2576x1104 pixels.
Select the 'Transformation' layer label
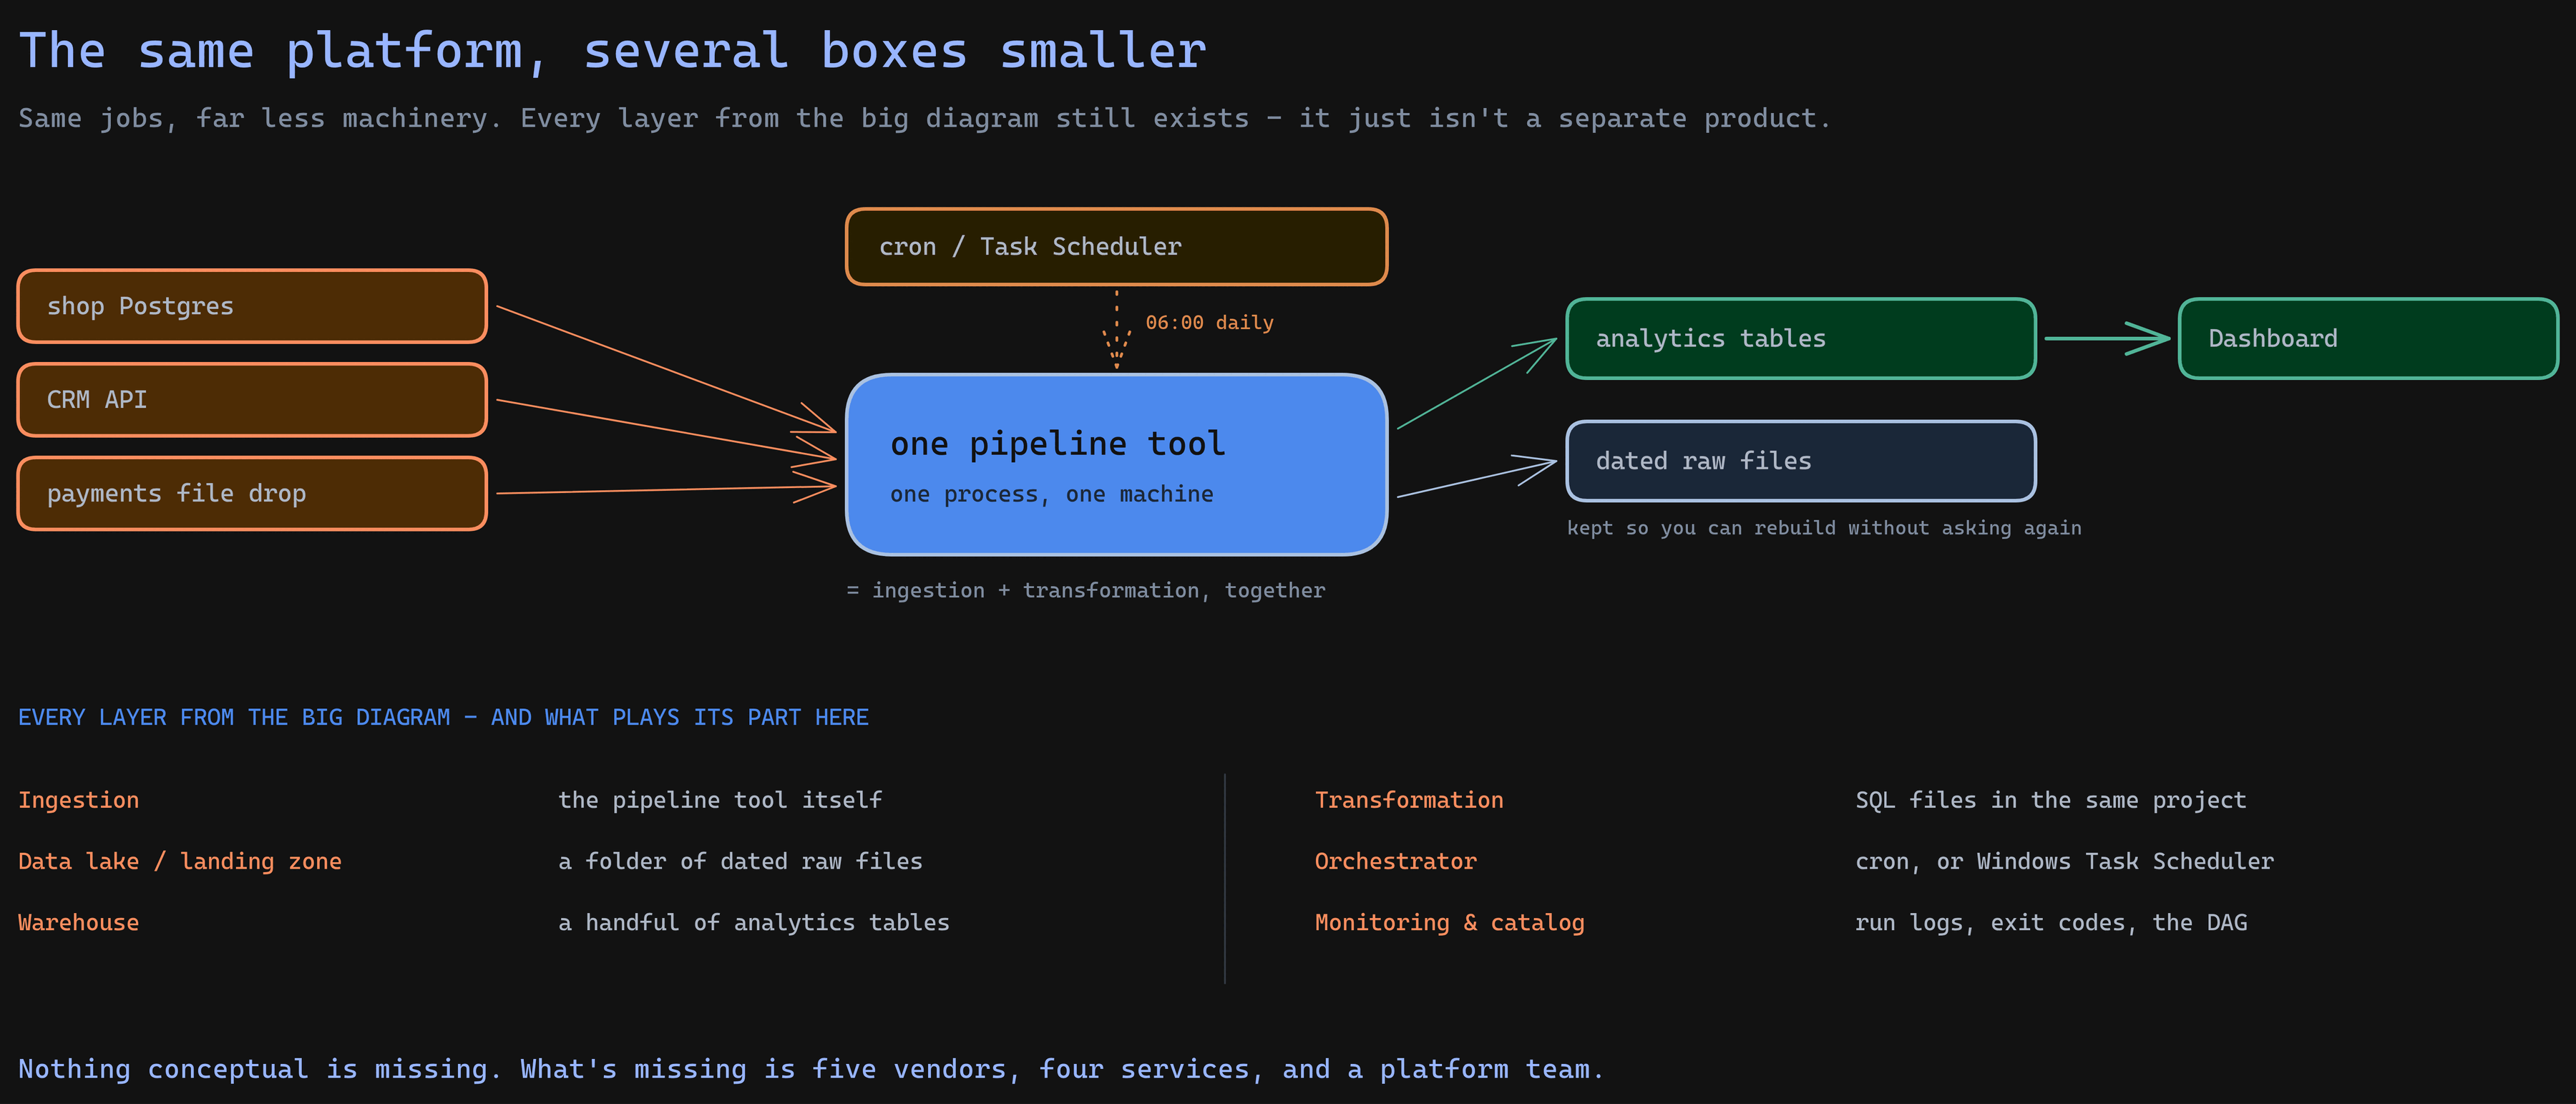pos(1409,800)
